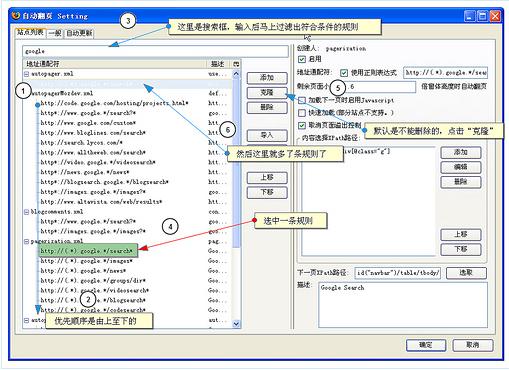Click 下移 next to the rule list

coord(267,192)
